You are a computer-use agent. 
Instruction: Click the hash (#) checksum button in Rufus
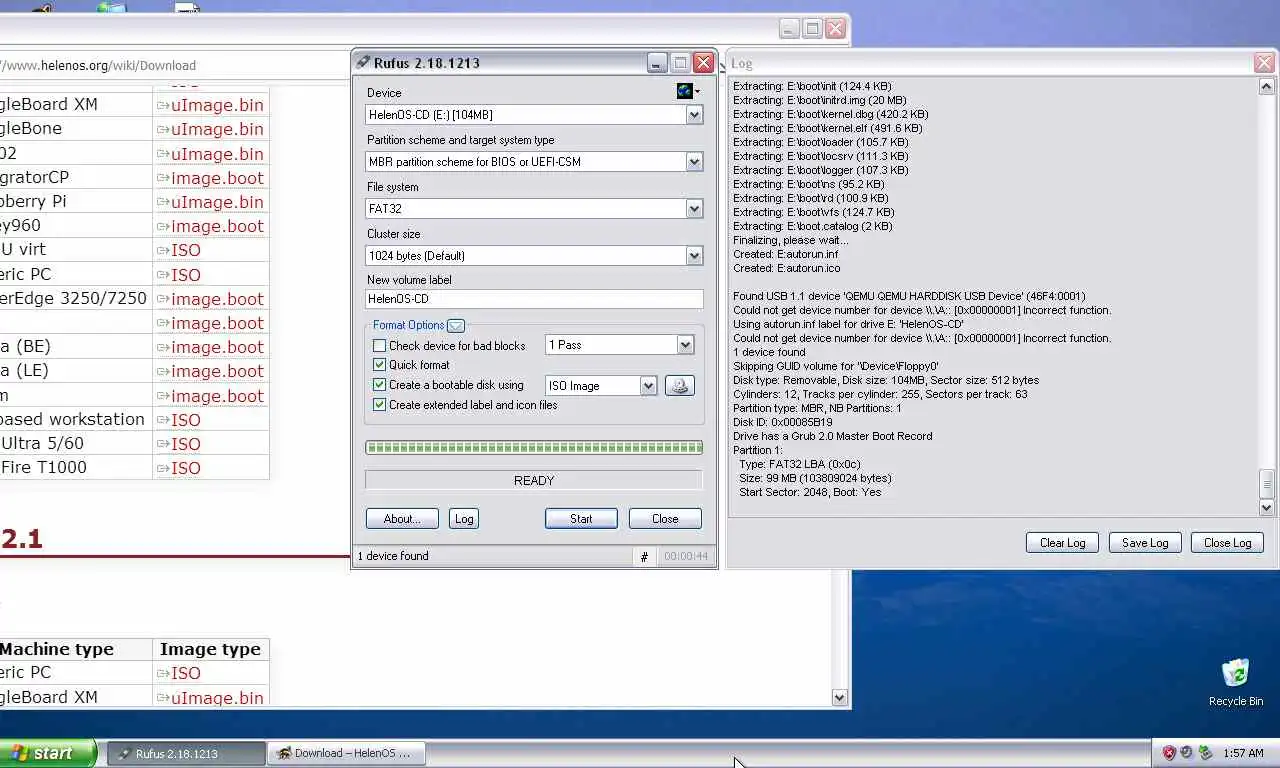pos(644,557)
